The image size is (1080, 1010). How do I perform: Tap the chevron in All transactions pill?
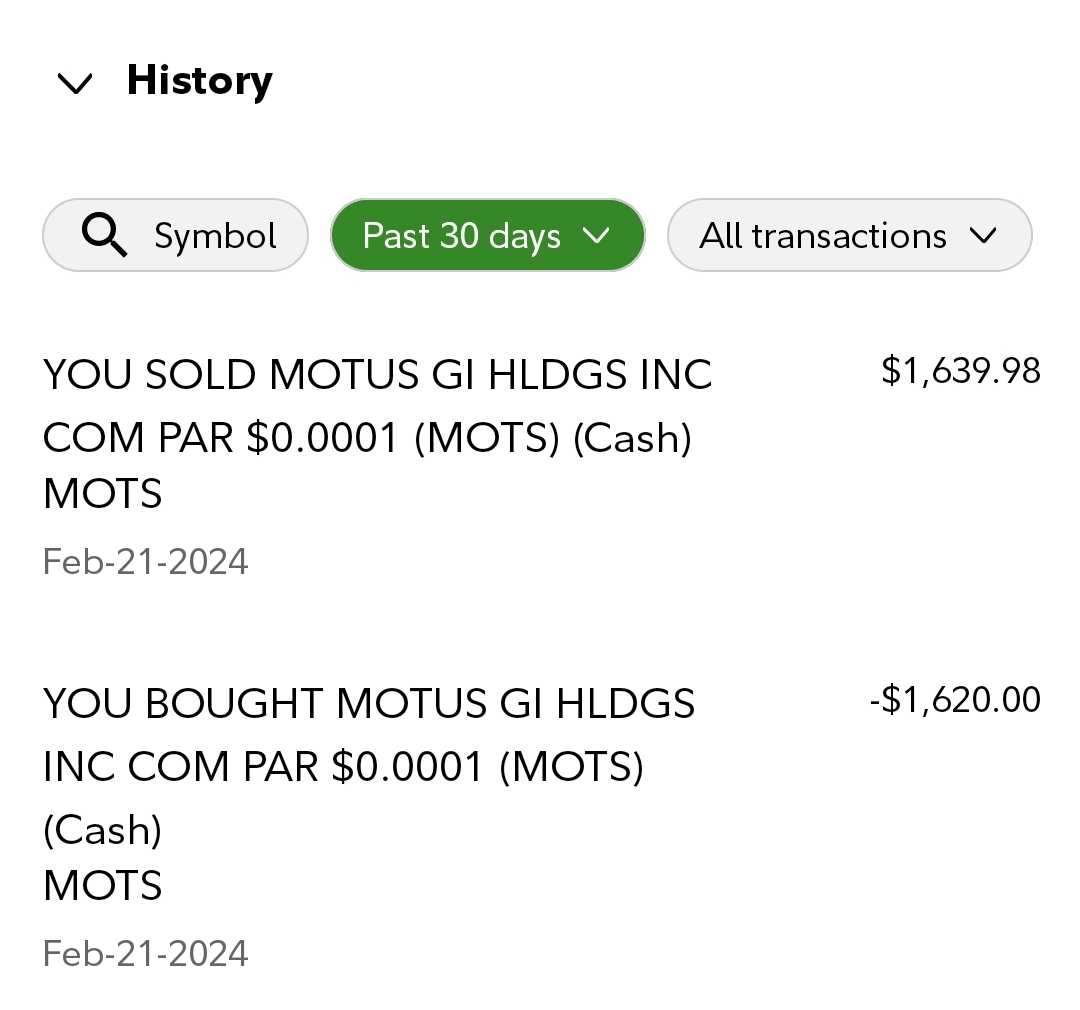pyautogui.click(x=983, y=236)
